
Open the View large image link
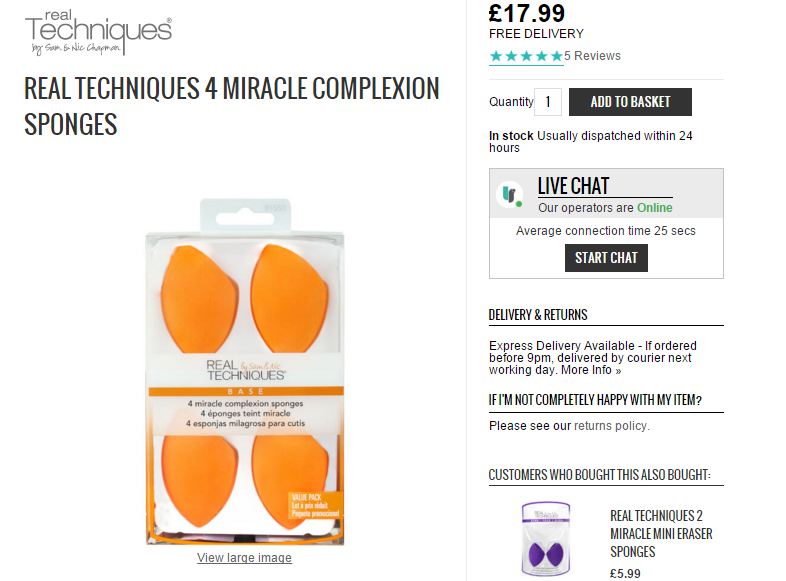244,557
